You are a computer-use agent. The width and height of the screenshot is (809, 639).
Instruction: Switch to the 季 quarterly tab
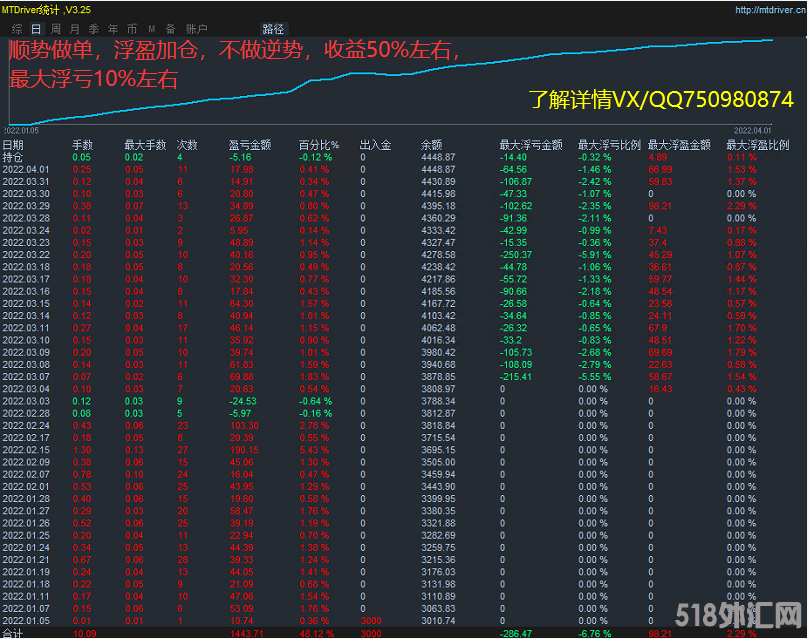(93, 29)
